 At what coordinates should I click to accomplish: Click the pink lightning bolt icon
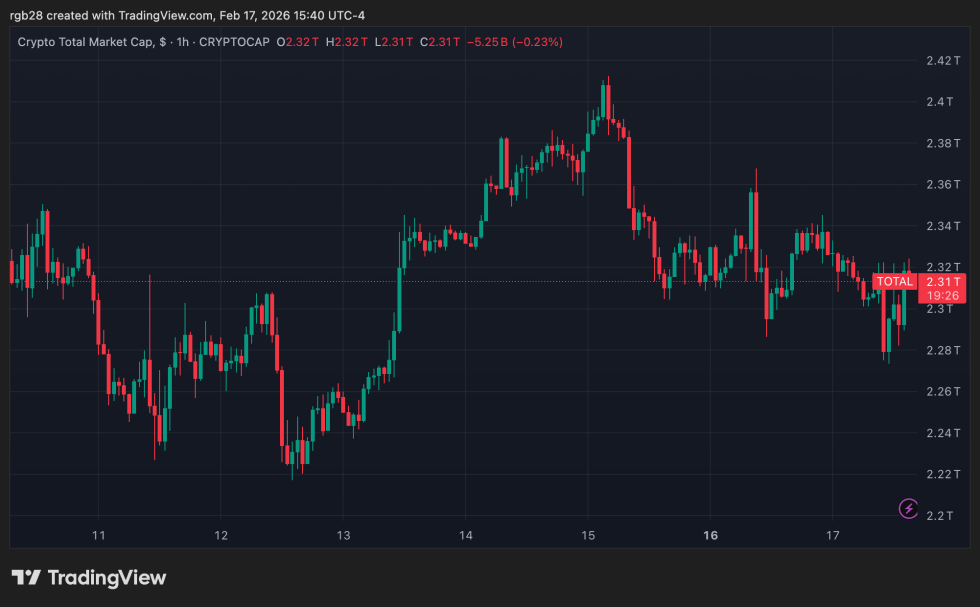click(909, 509)
